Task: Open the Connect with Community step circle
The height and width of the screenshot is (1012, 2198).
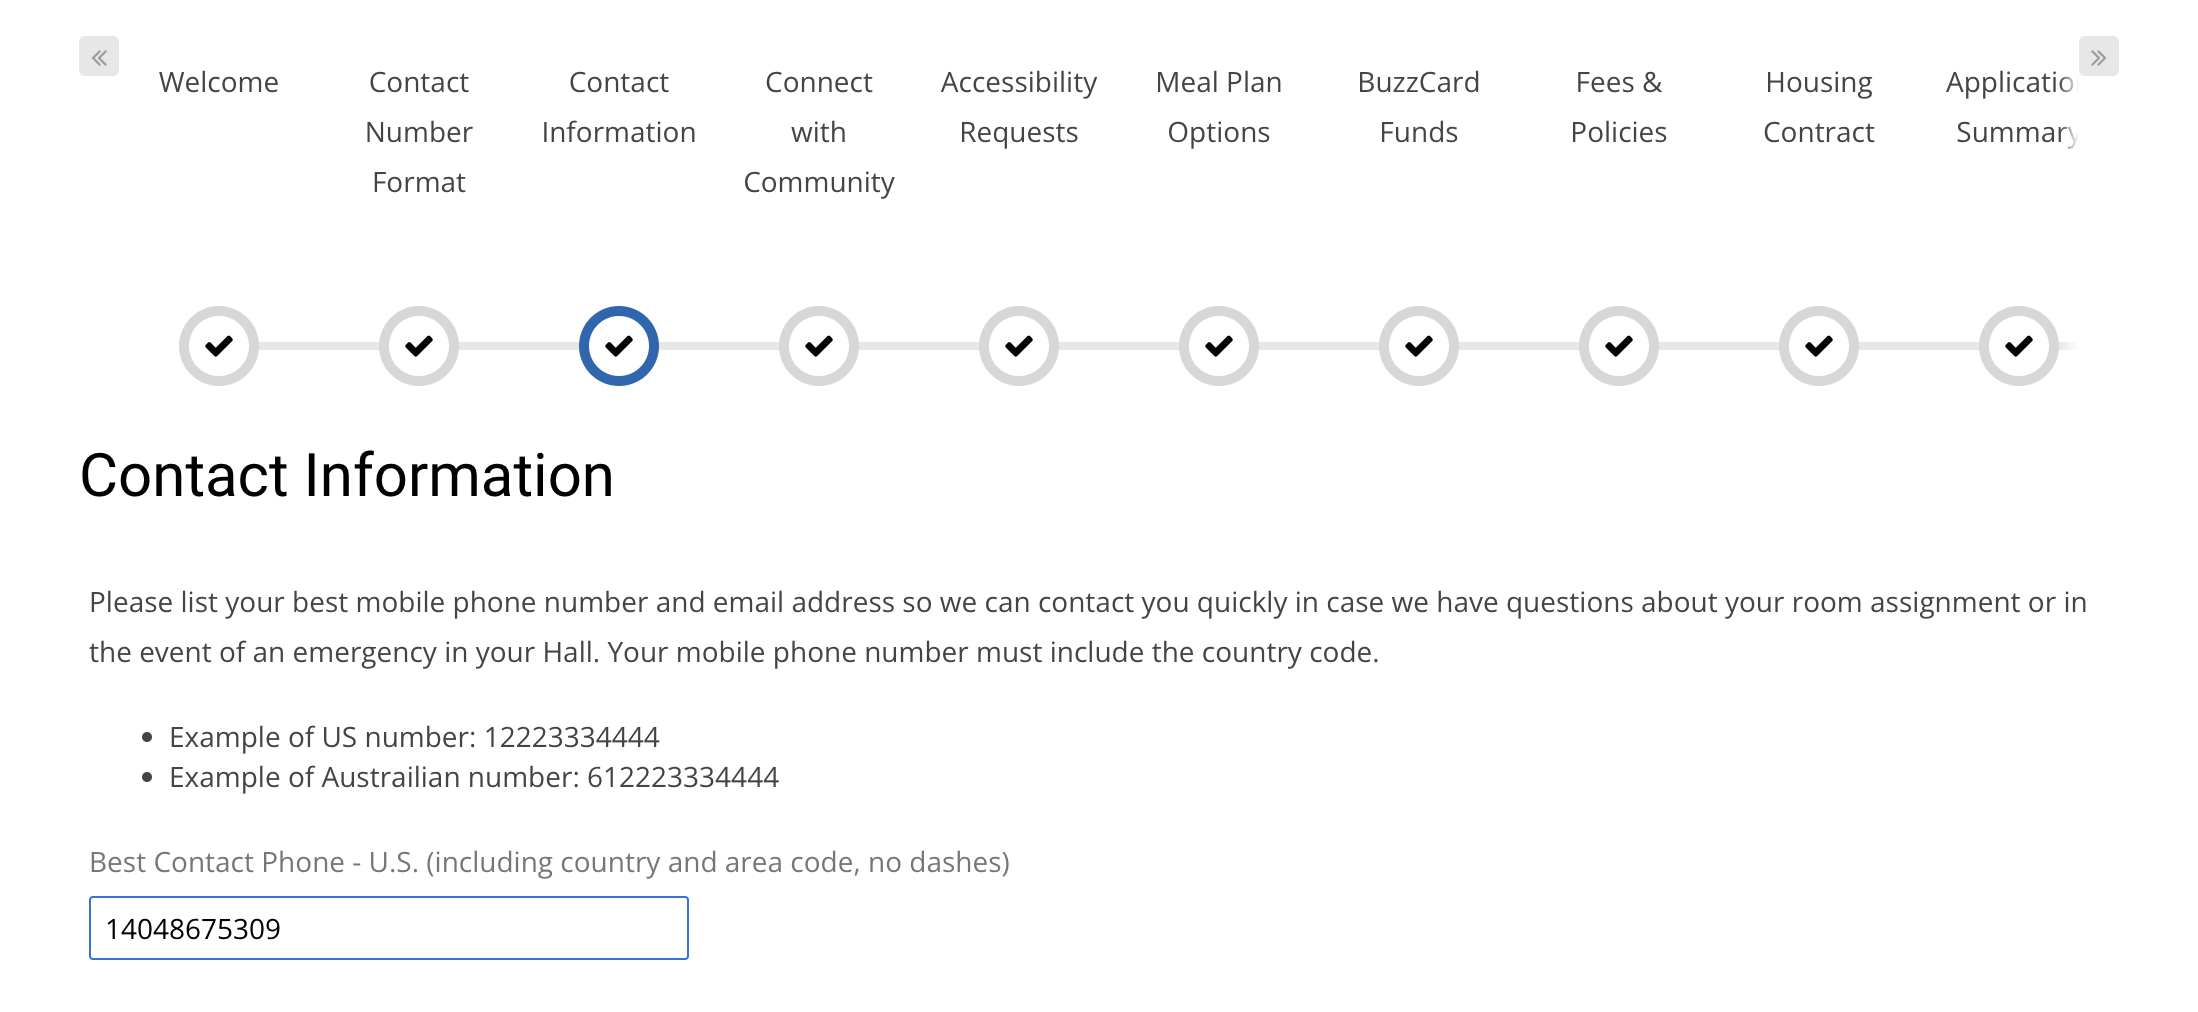Action: pyautogui.click(x=819, y=346)
